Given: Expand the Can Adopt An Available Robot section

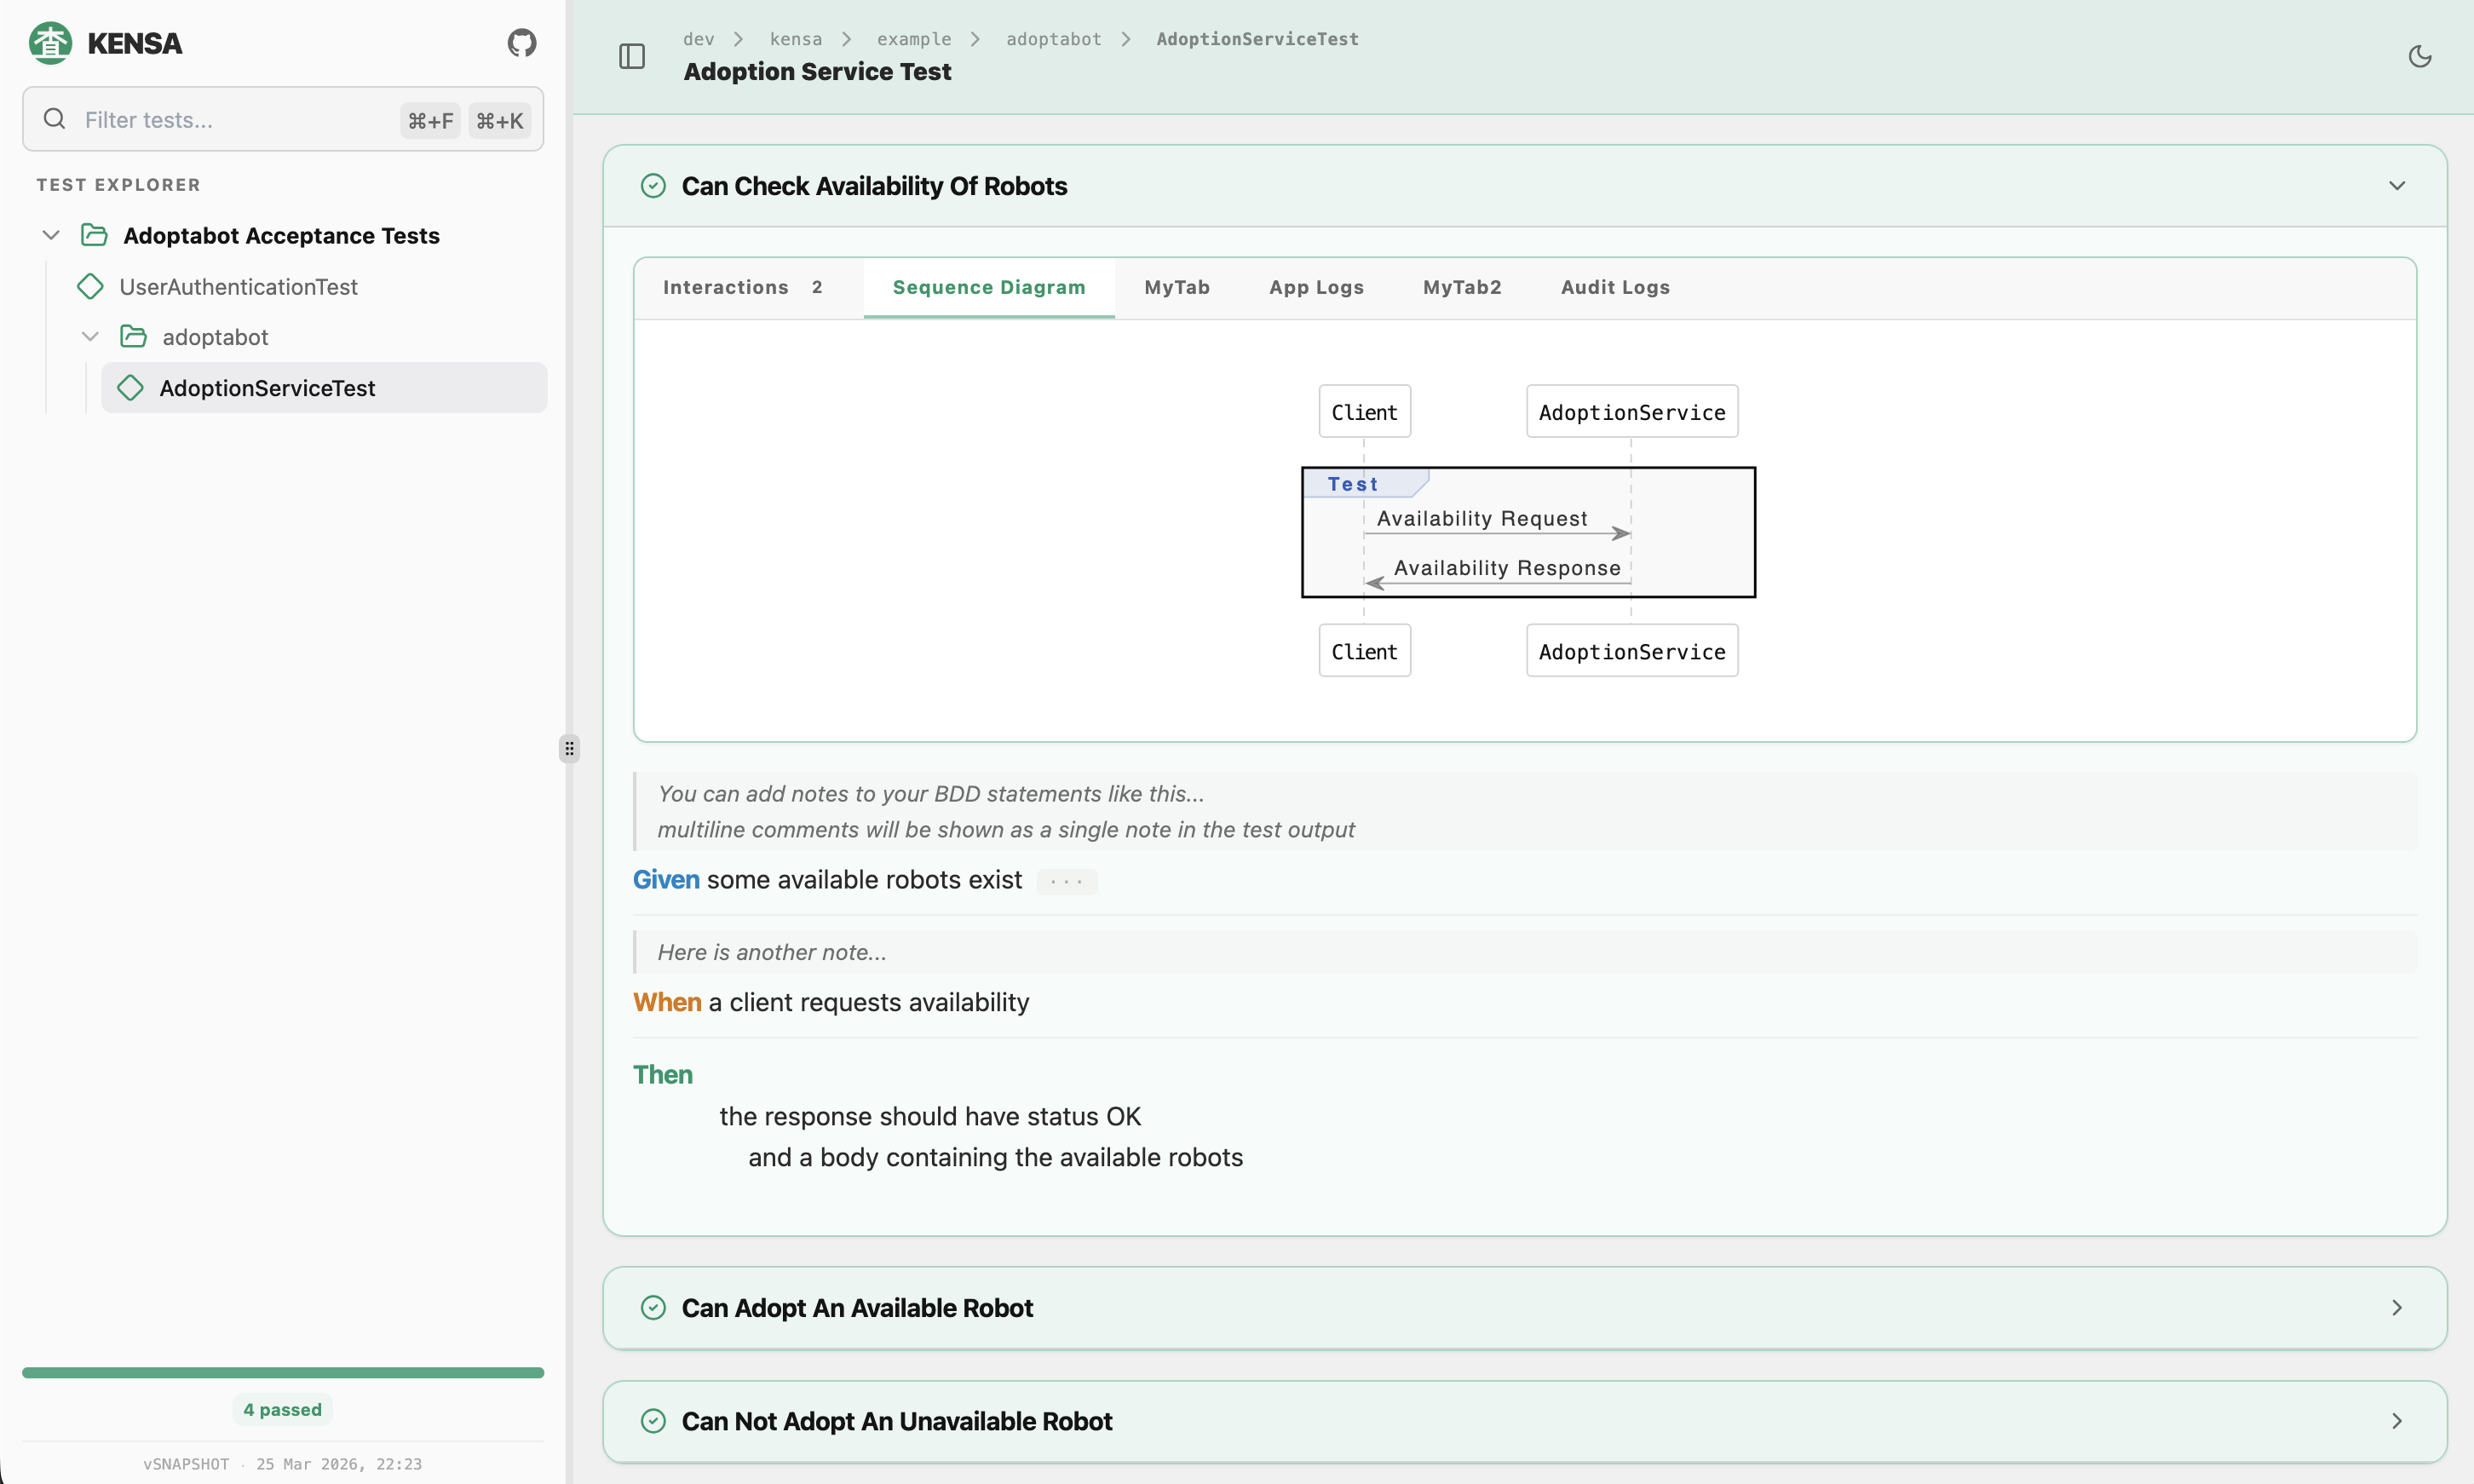Looking at the screenshot, I should pyautogui.click(x=2396, y=1307).
